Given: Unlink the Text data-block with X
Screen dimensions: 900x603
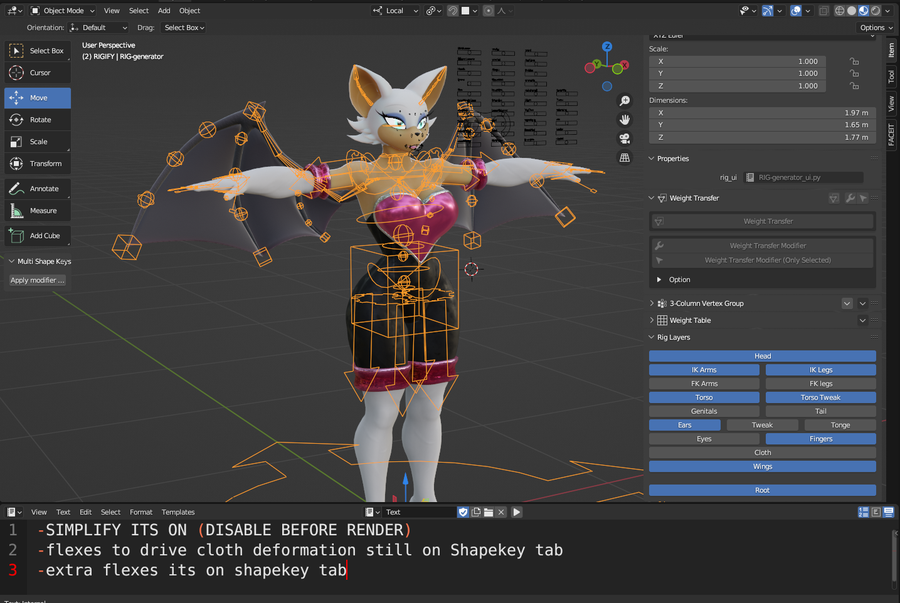Looking at the screenshot, I should (501, 512).
